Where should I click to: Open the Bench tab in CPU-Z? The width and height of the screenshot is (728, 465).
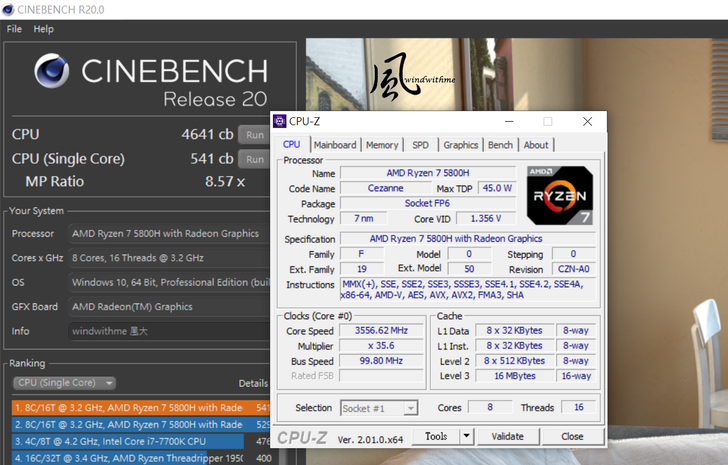500,145
